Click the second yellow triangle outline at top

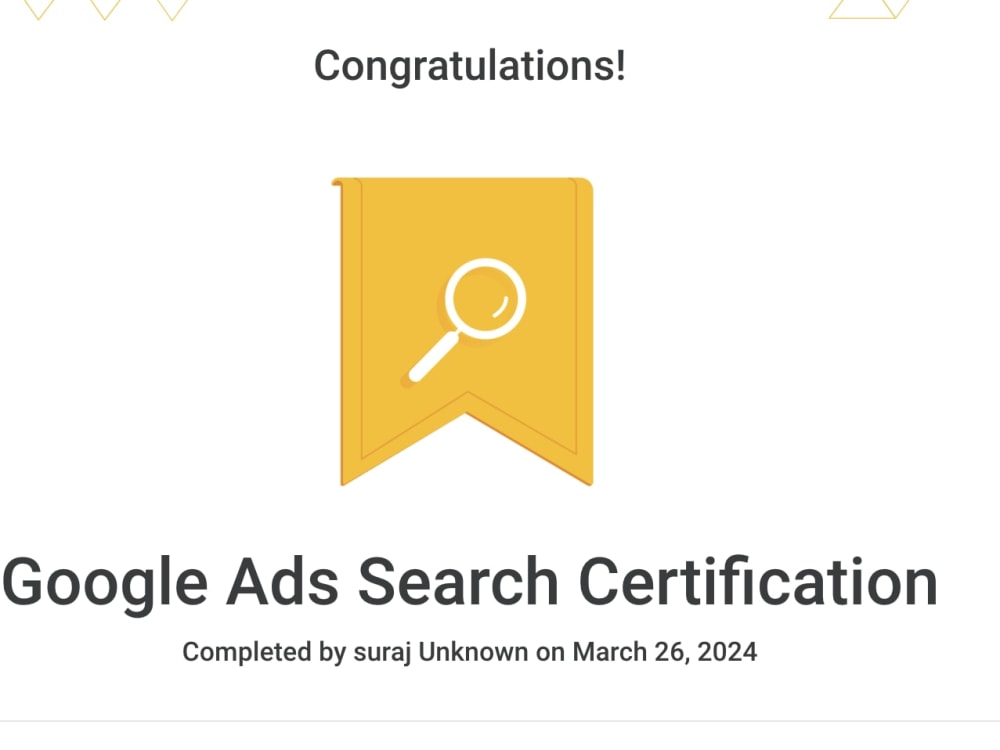pos(105,9)
